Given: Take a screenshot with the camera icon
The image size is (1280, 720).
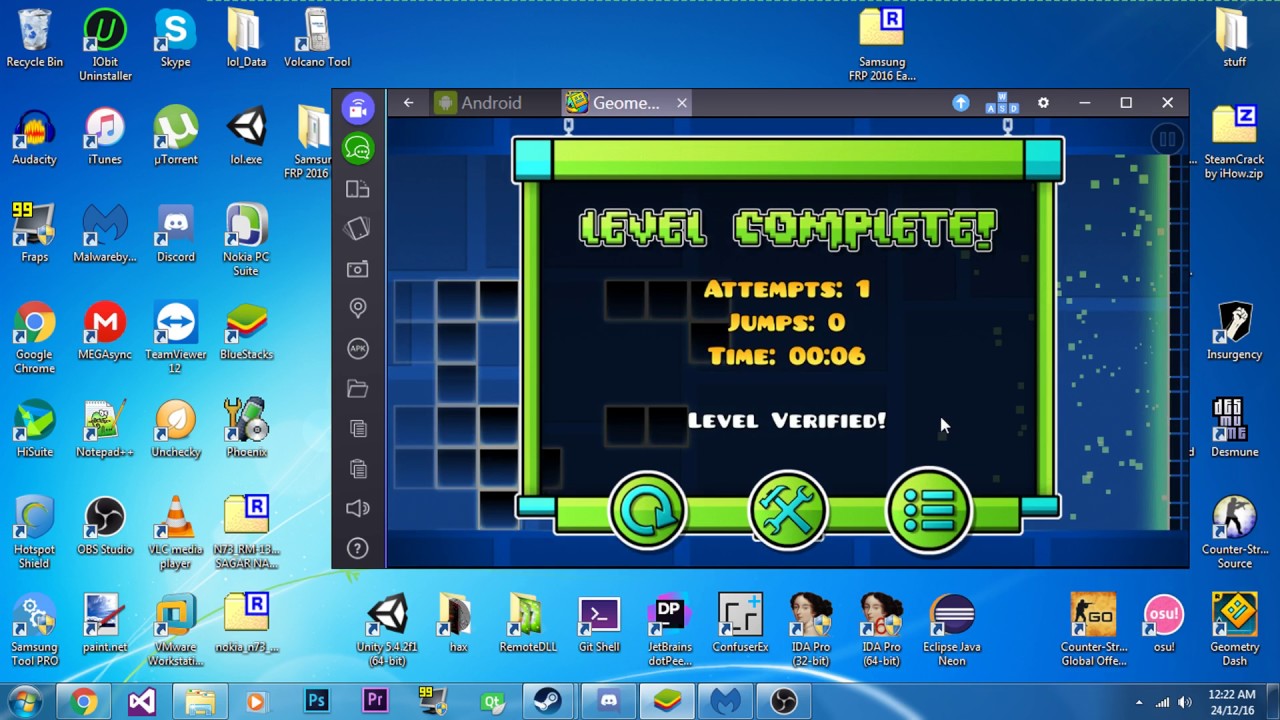Looking at the screenshot, I should [358, 269].
